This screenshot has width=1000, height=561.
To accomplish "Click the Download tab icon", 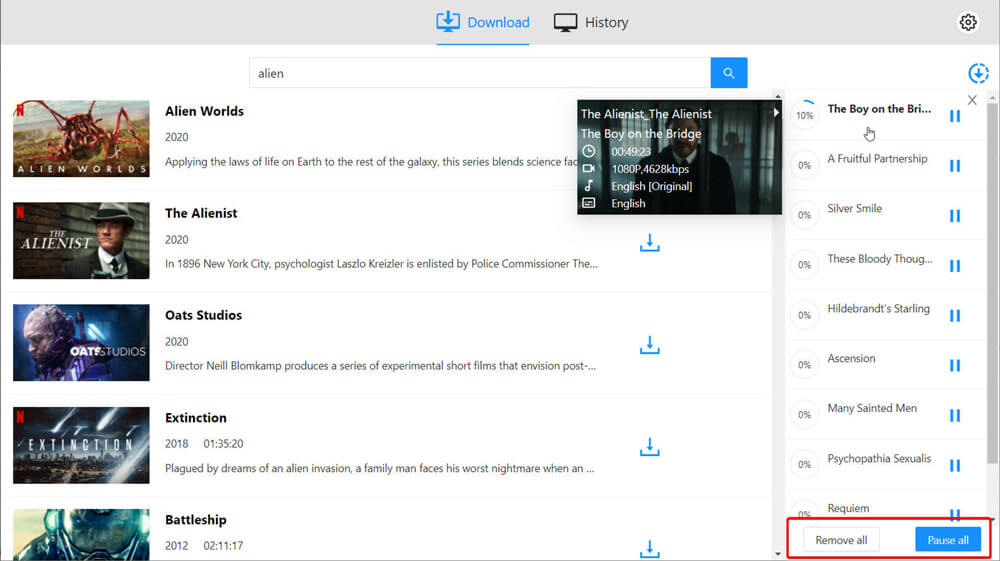I will tap(448, 22).
